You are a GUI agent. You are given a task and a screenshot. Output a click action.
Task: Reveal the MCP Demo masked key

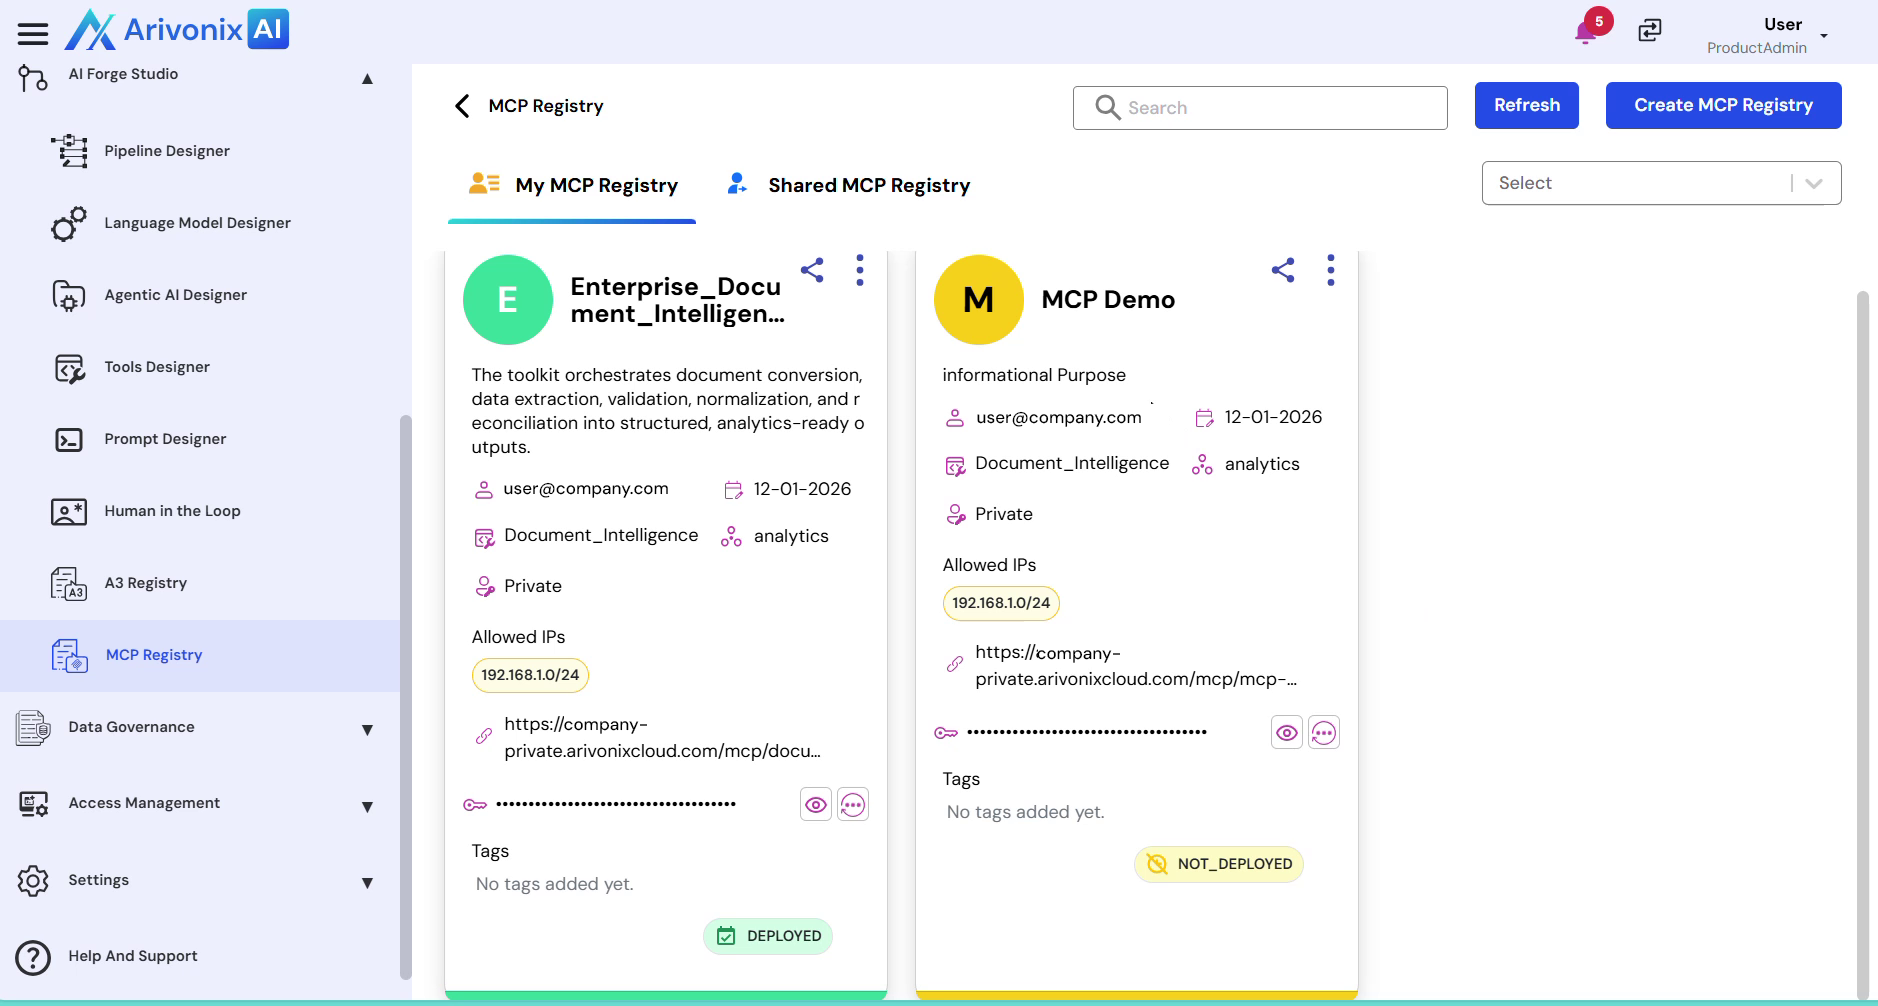(1287, 733)
